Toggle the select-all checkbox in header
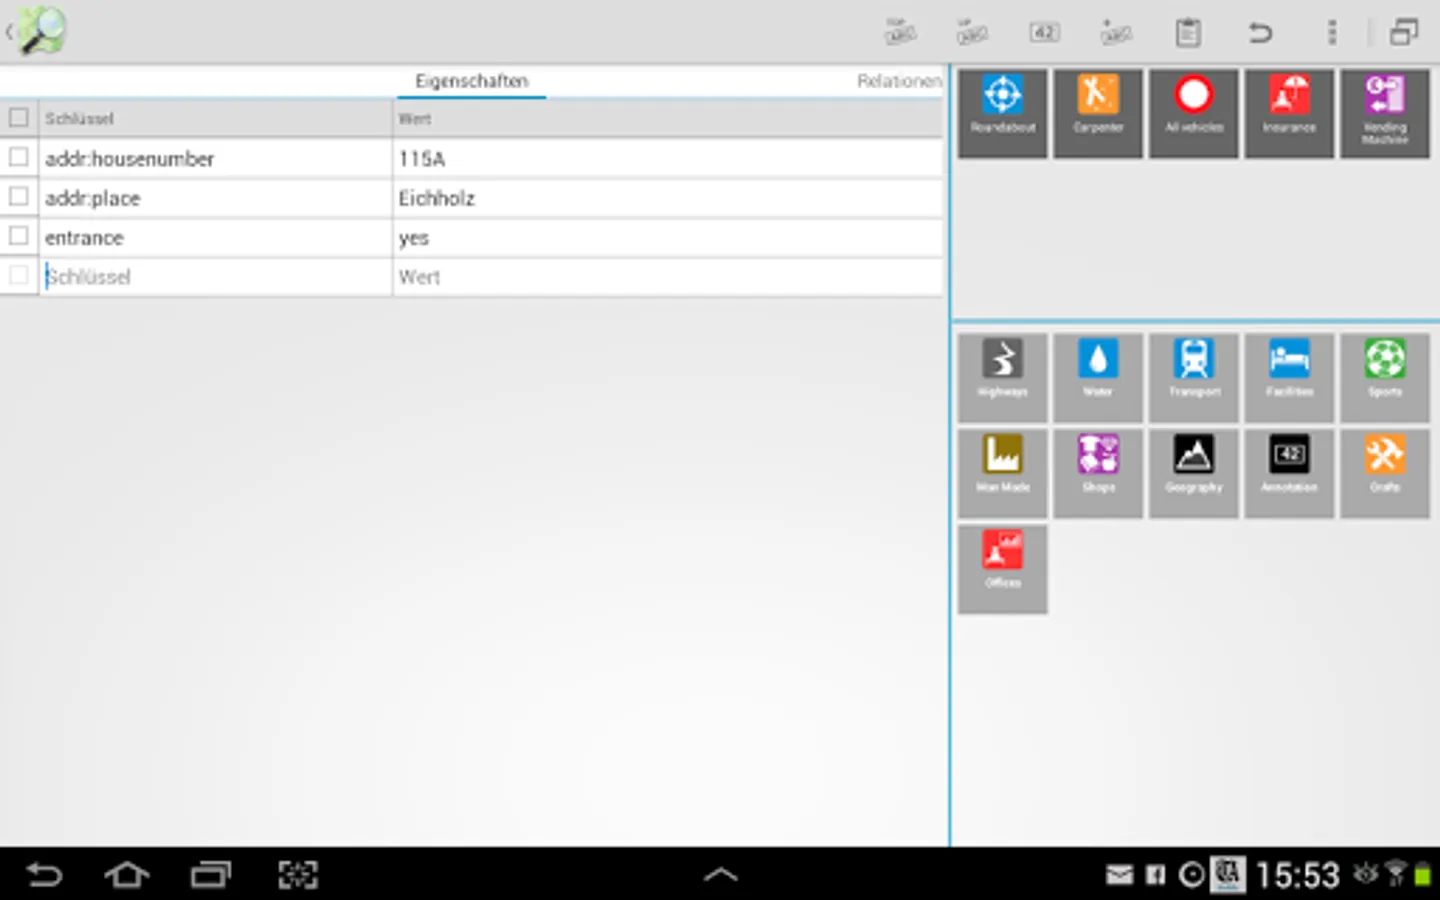This screenshot has width=1440, height=900. click(18, 118)
